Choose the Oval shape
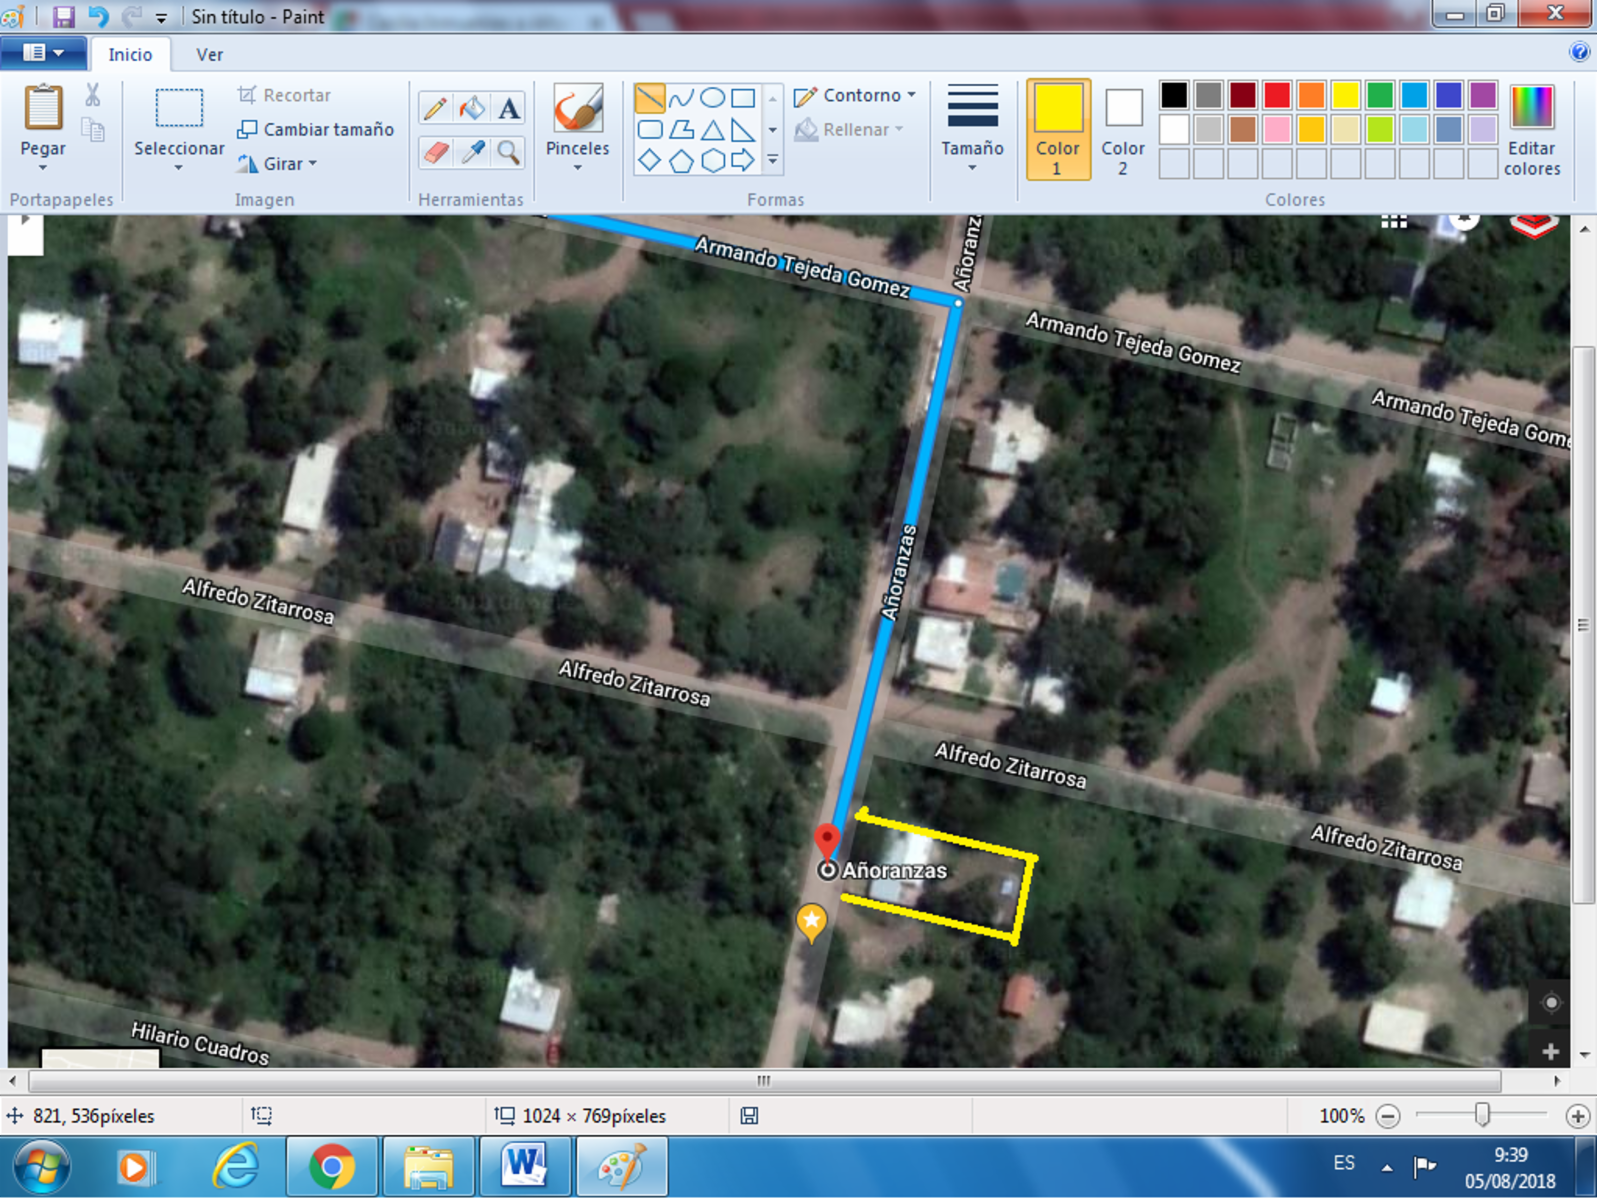Image resolution: width=1597 pixels, height=1199 pixels. click(712, 98)
